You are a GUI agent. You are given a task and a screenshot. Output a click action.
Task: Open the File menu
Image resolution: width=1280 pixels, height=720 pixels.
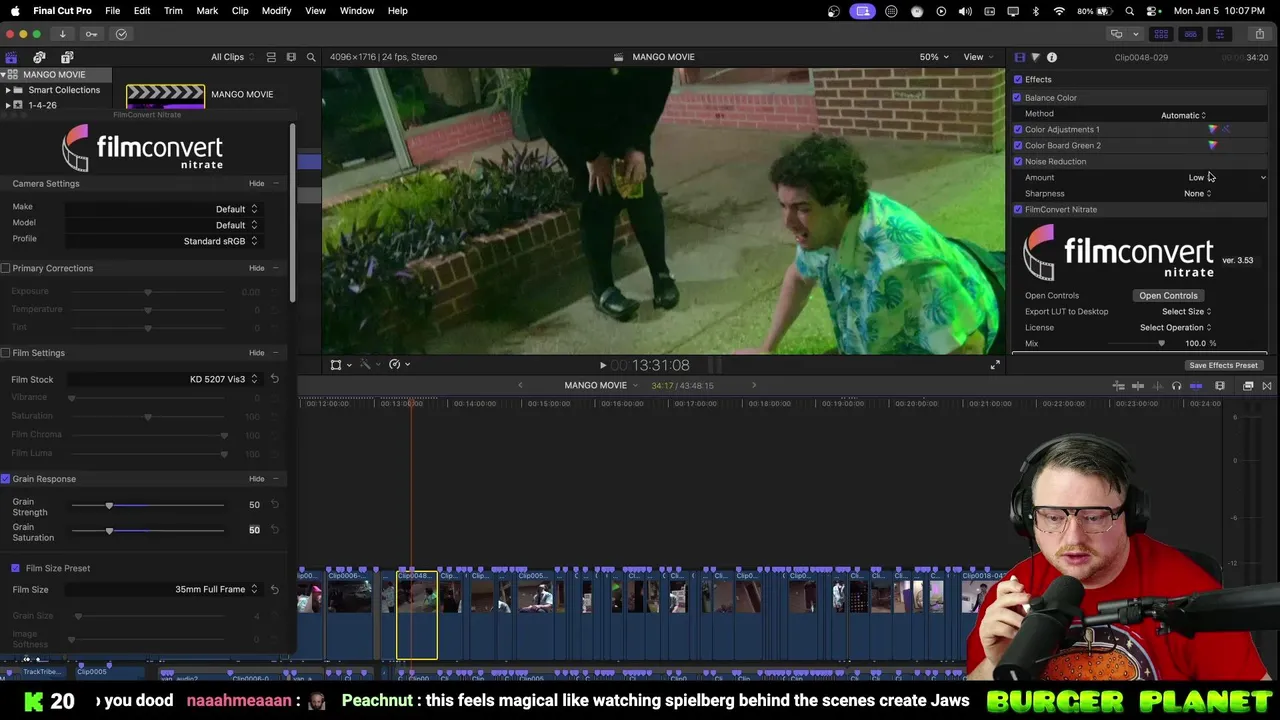coord(113,11)
